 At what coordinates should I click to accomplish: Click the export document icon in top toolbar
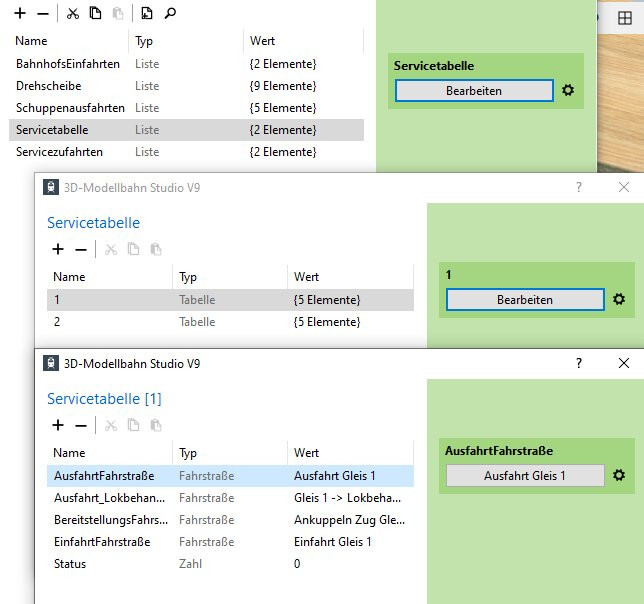coord(147,13)
